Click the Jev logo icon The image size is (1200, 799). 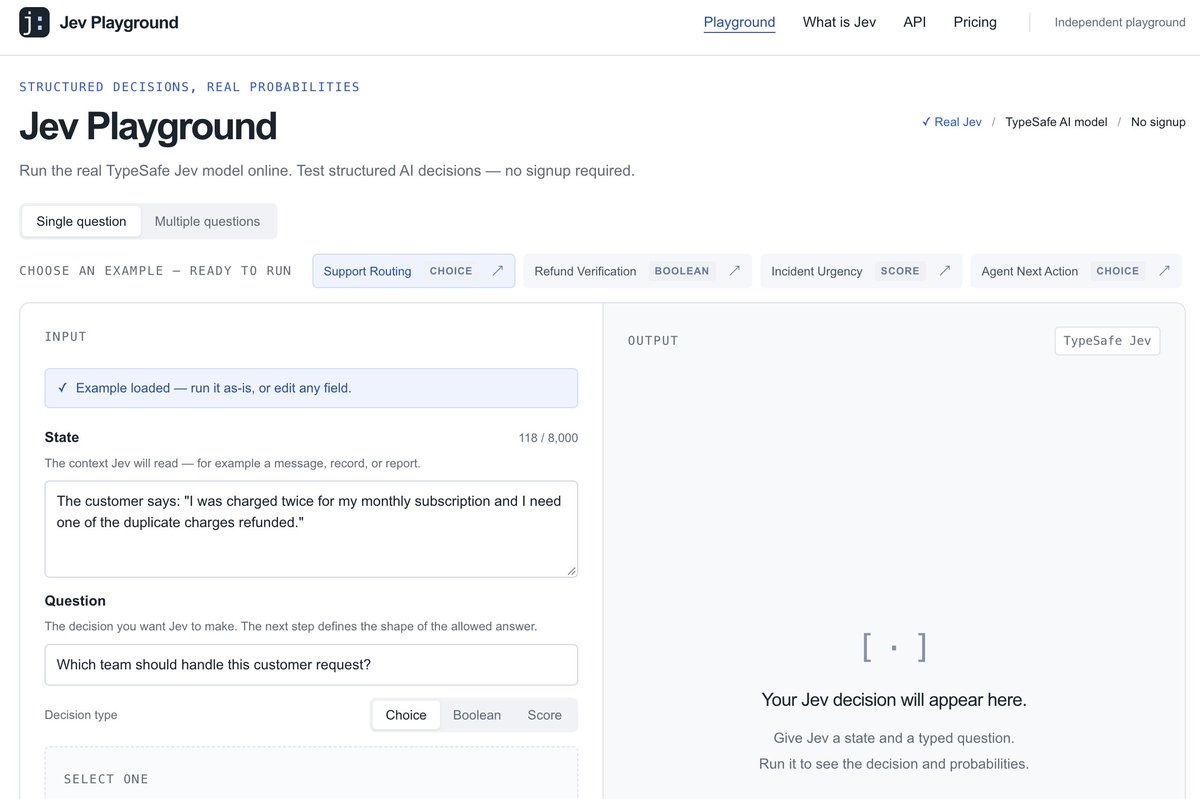34,22
